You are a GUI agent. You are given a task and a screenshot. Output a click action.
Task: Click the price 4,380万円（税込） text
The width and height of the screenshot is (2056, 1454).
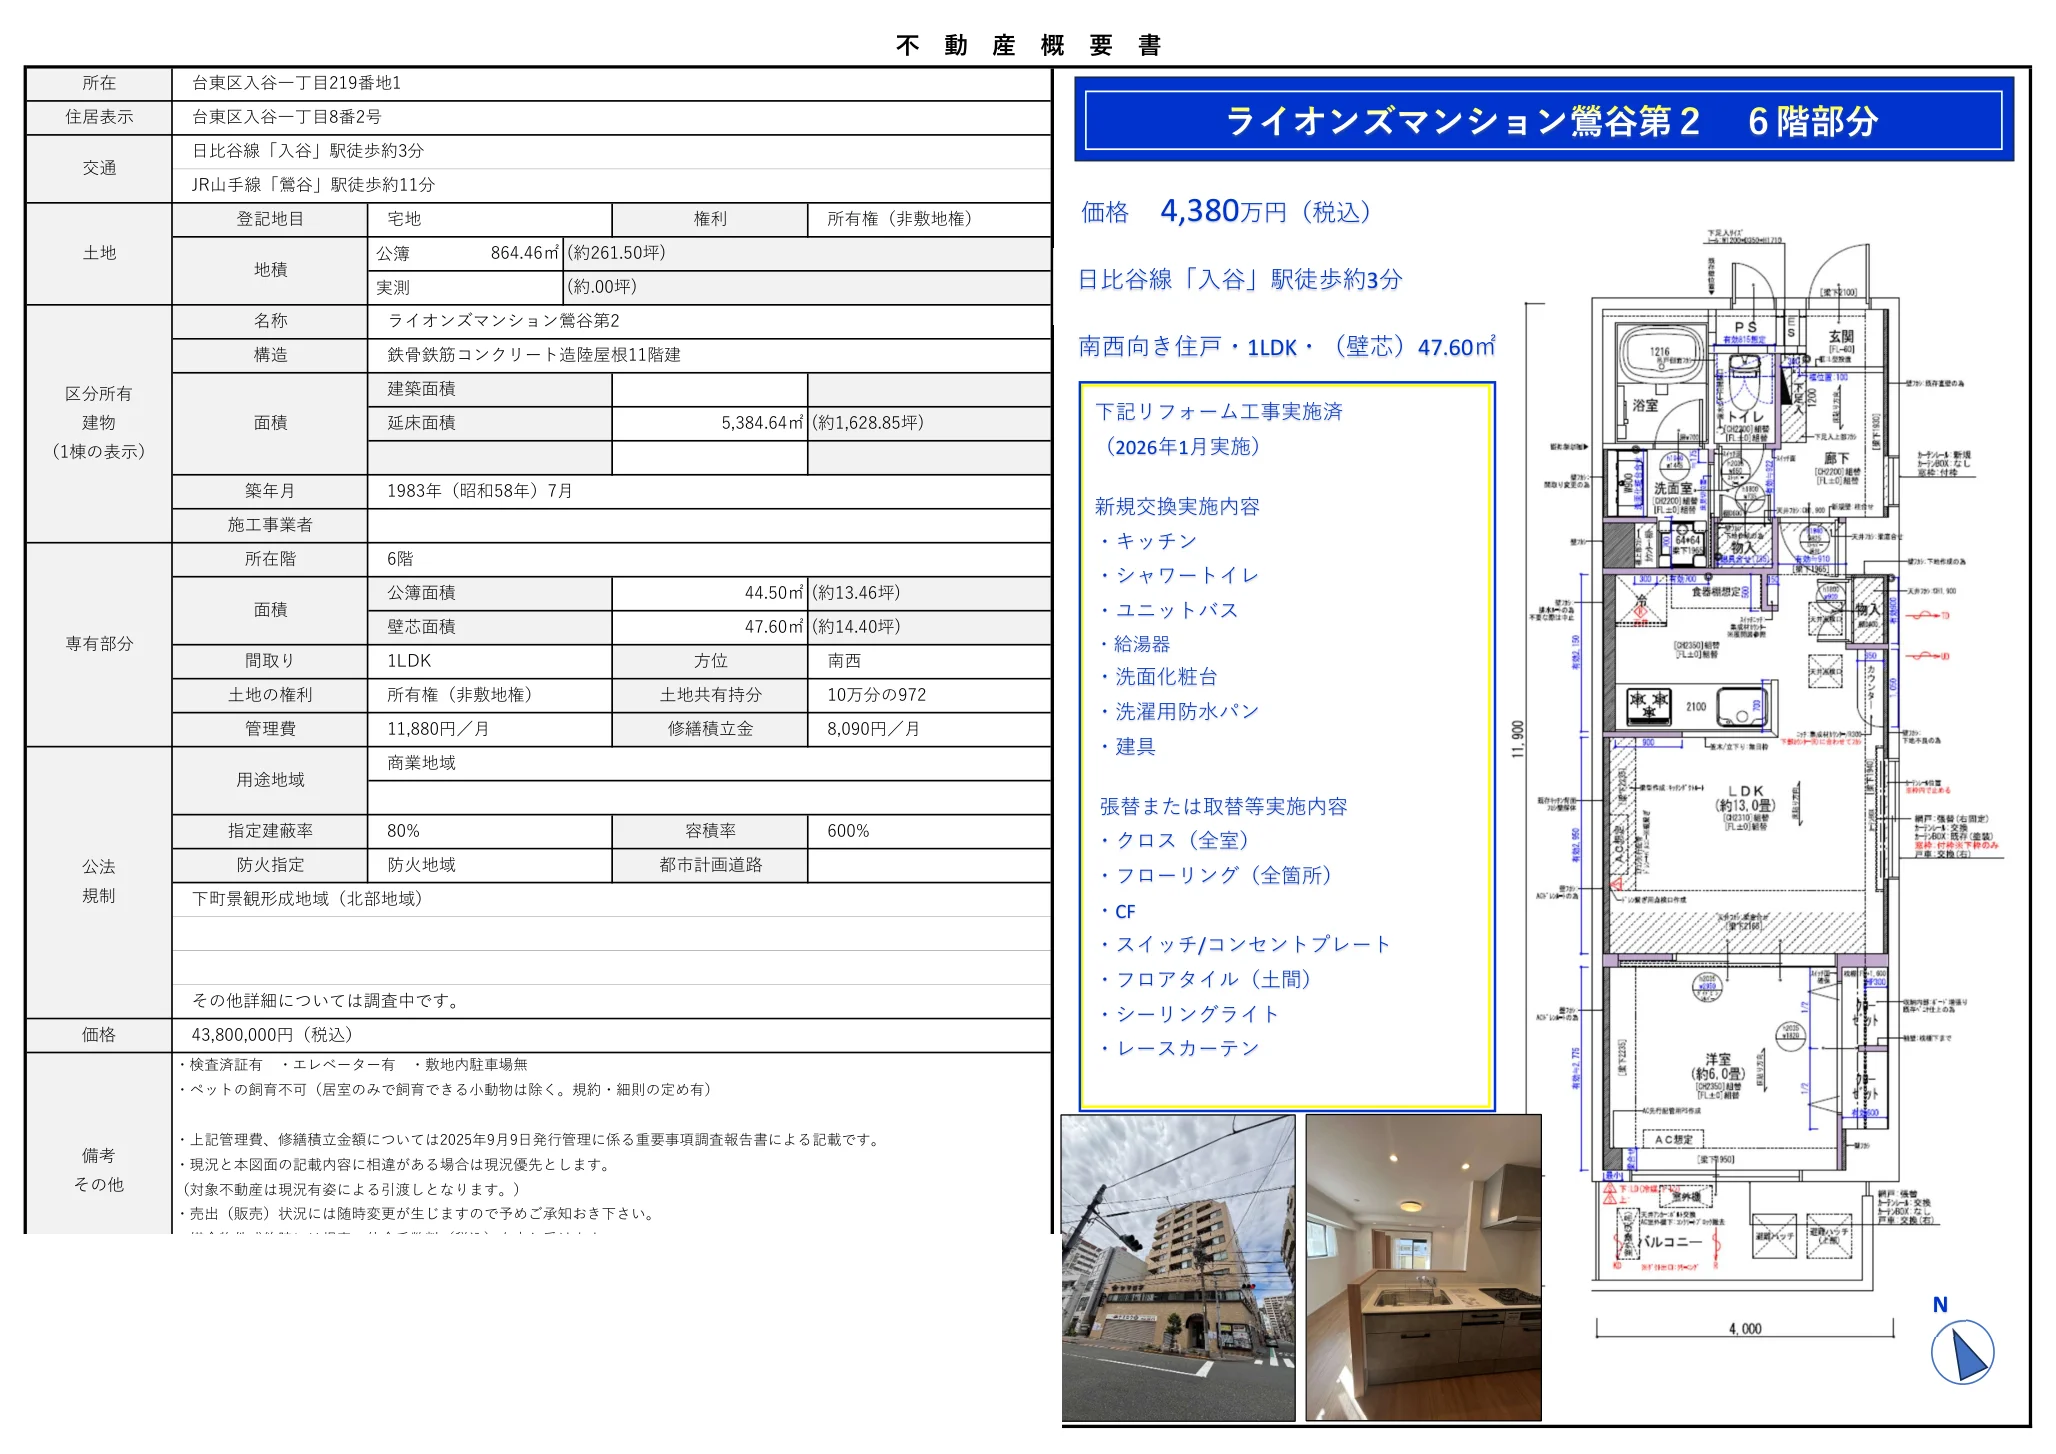coord(1260,212)
